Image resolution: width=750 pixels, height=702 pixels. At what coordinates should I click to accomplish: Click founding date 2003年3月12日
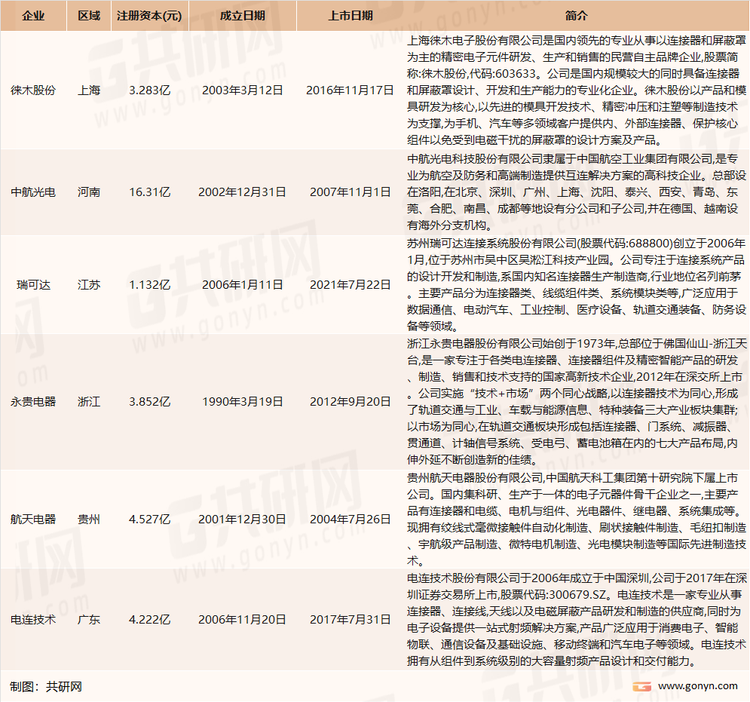(x=243, y=90)
